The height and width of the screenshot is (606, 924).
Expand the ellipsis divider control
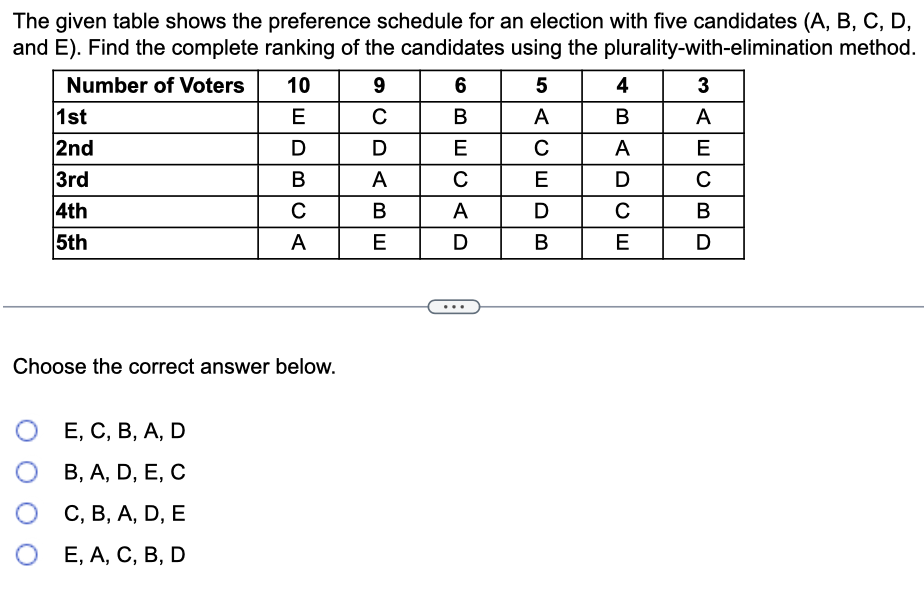(x=455, y=308)
